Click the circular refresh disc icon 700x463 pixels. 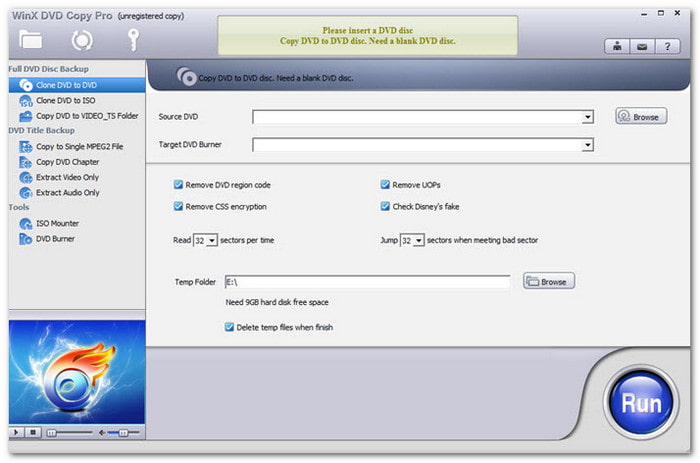tap(82, 40)
